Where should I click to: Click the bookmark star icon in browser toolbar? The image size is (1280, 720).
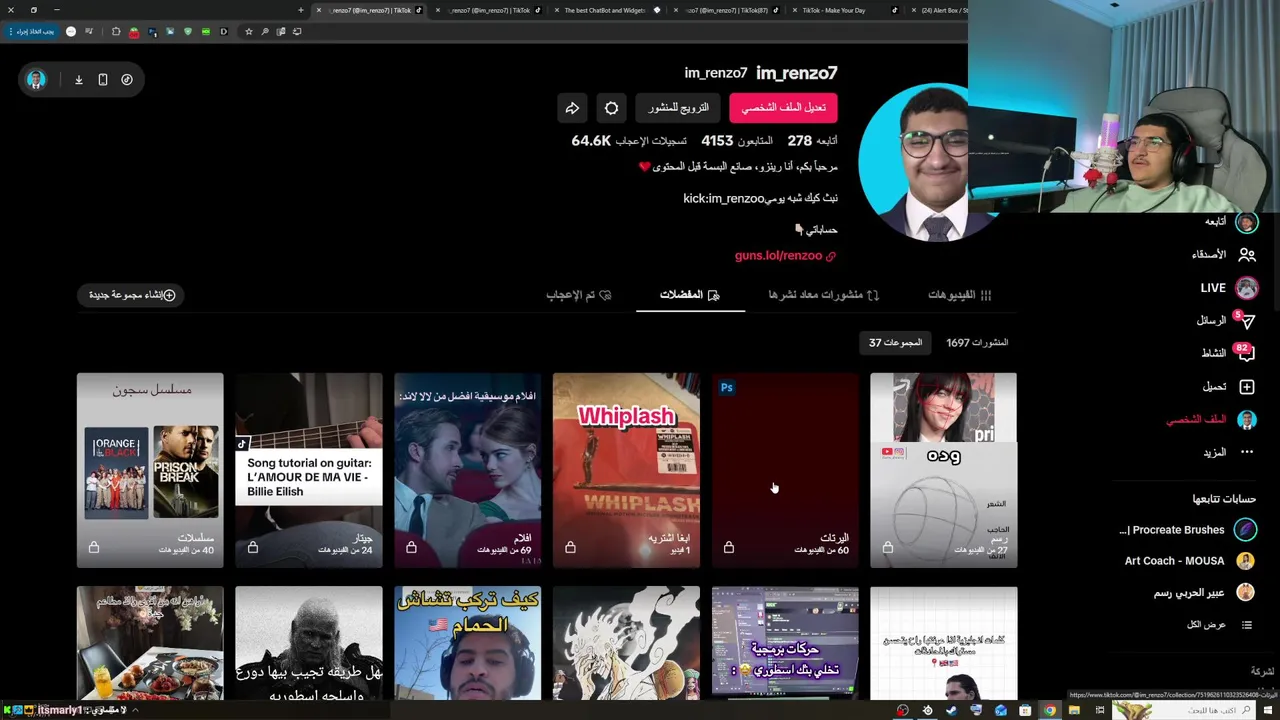point(249,31)
